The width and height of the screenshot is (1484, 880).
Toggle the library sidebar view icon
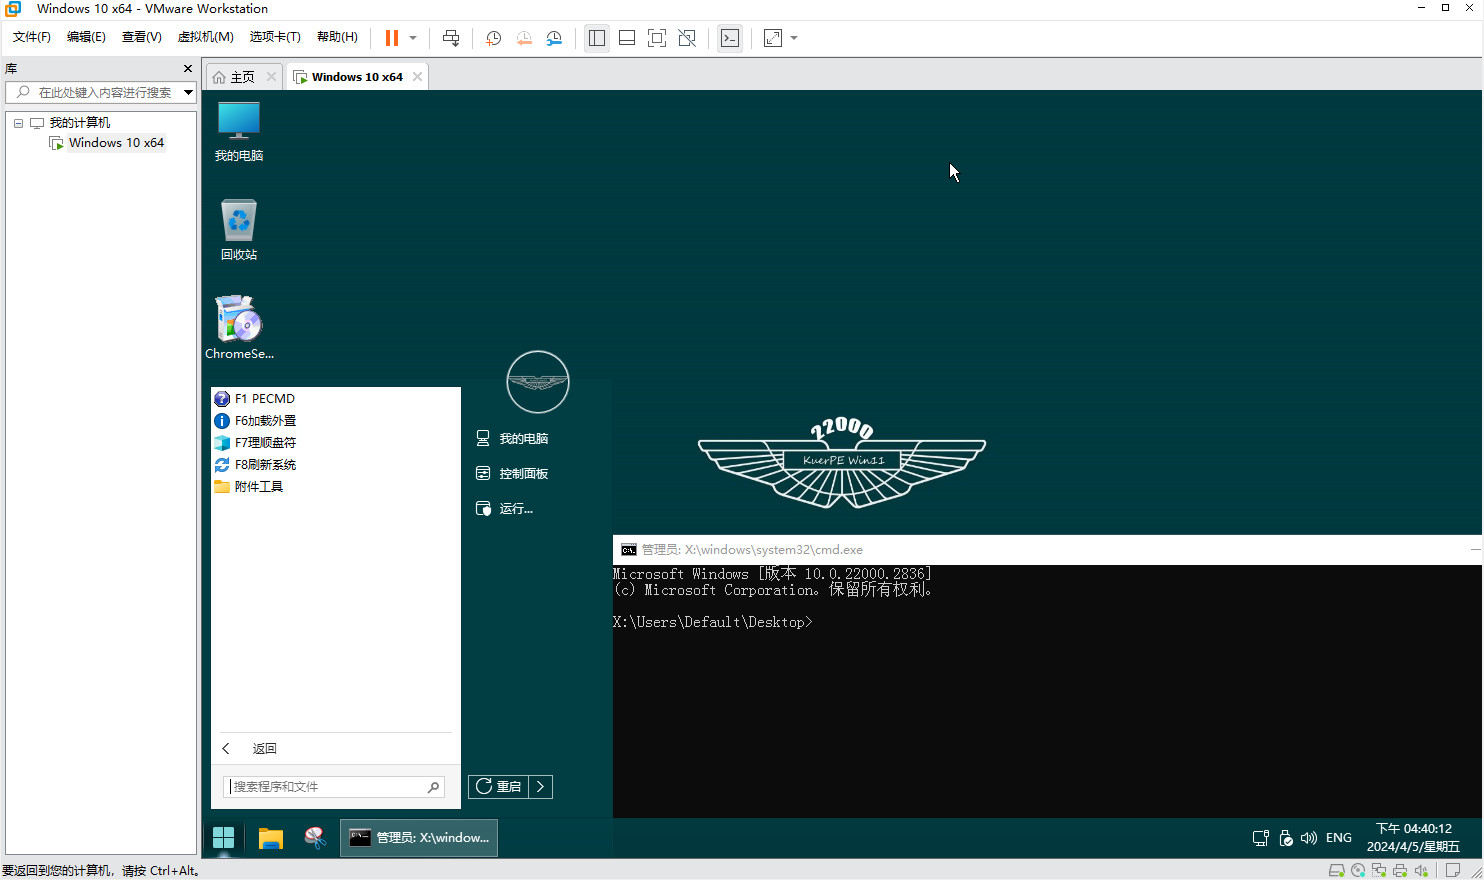pos(597,38)
